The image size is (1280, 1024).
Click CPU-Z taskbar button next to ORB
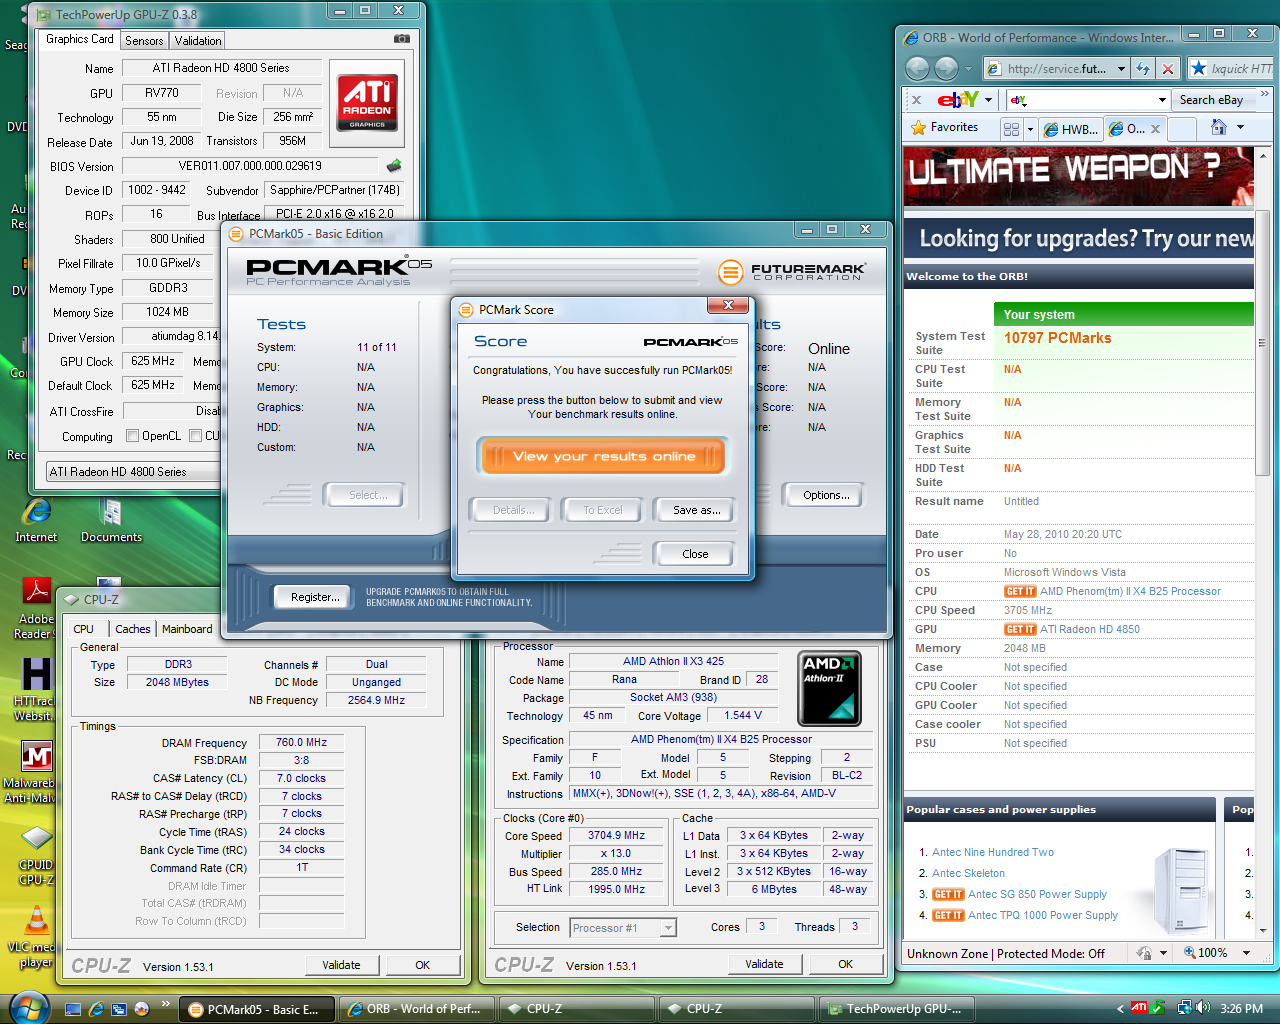coord(576,1009)
